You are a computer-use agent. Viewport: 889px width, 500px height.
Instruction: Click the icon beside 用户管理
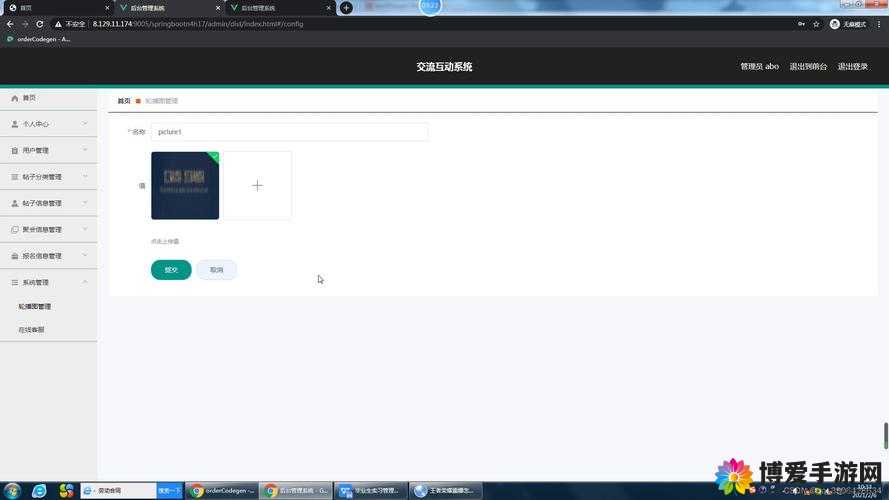click(x=15, y=151)
